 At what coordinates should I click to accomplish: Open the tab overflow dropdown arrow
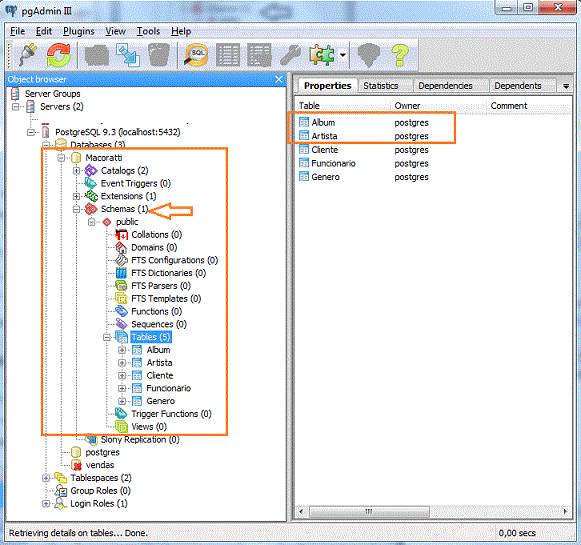click(x=566, y=86)
